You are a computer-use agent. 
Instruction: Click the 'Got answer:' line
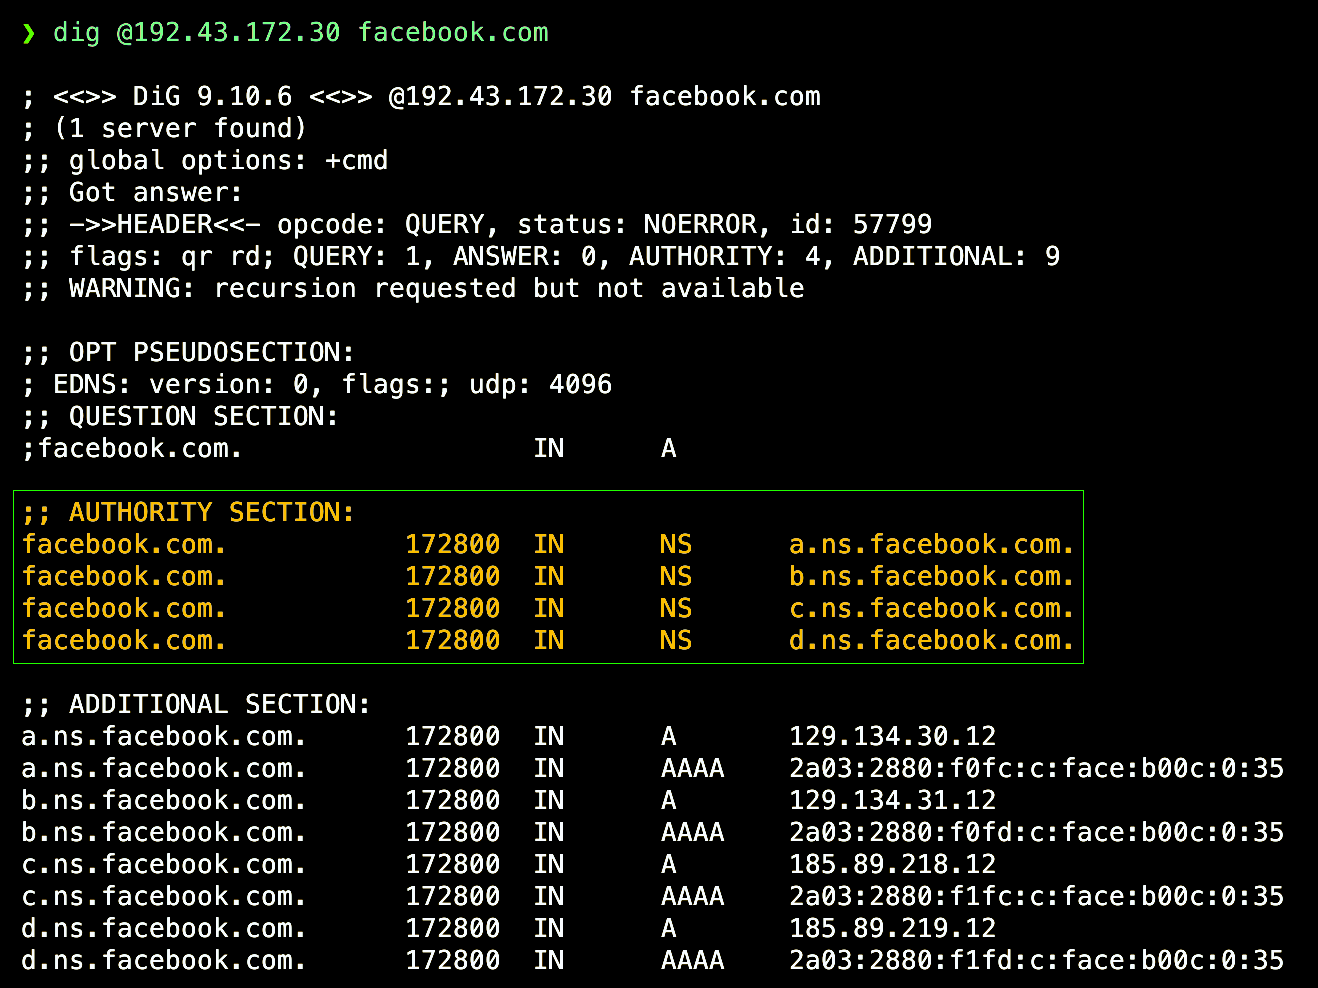coord(132,193)
